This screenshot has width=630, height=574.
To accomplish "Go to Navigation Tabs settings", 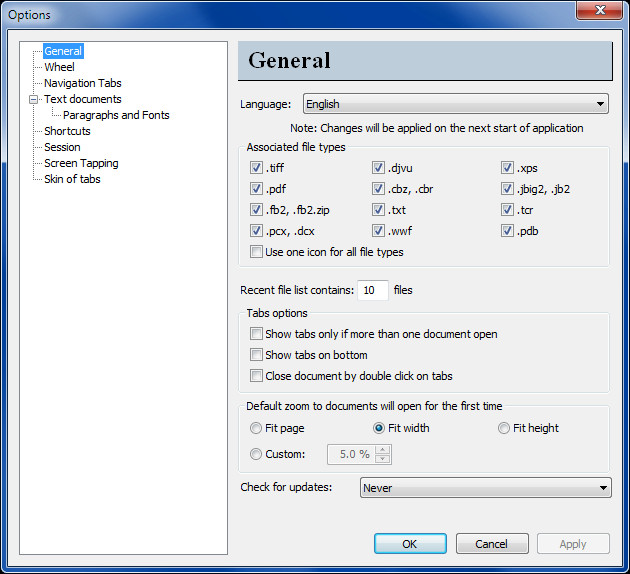I will click(82, 83).
